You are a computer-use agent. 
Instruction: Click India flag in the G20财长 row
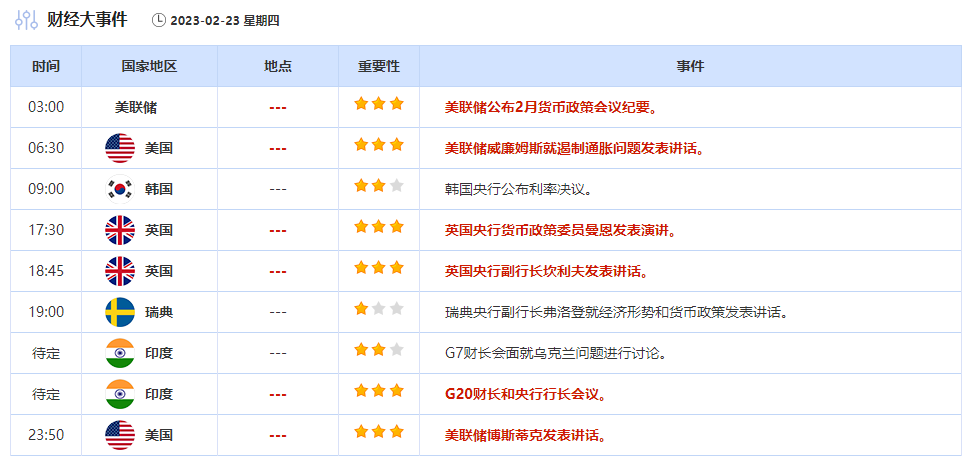coord(120,394)
